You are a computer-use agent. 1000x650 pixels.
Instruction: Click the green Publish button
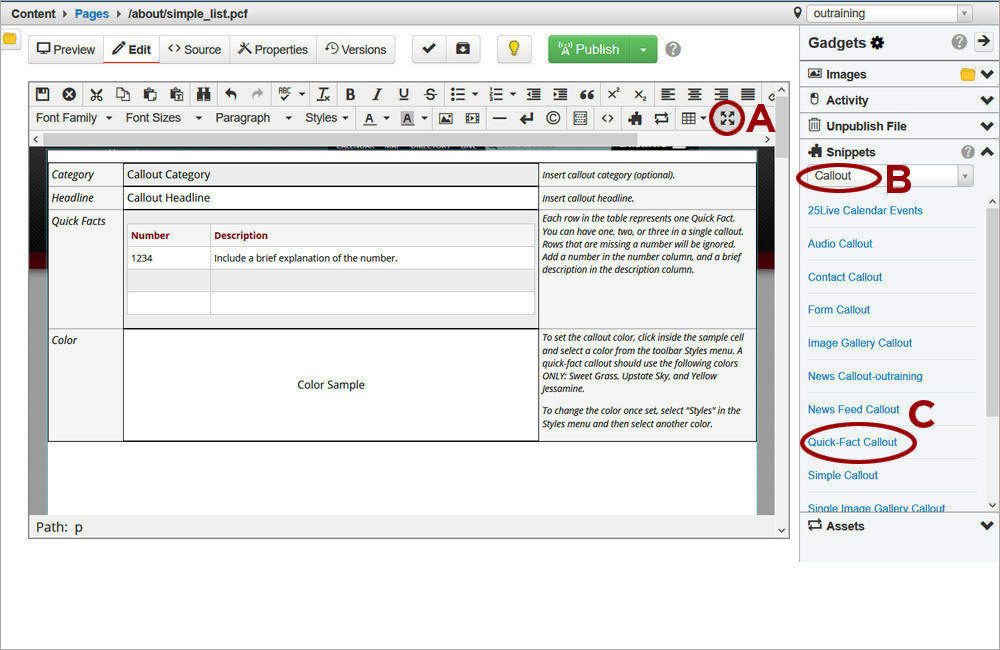pyautogui.click(x=589, y=49)
